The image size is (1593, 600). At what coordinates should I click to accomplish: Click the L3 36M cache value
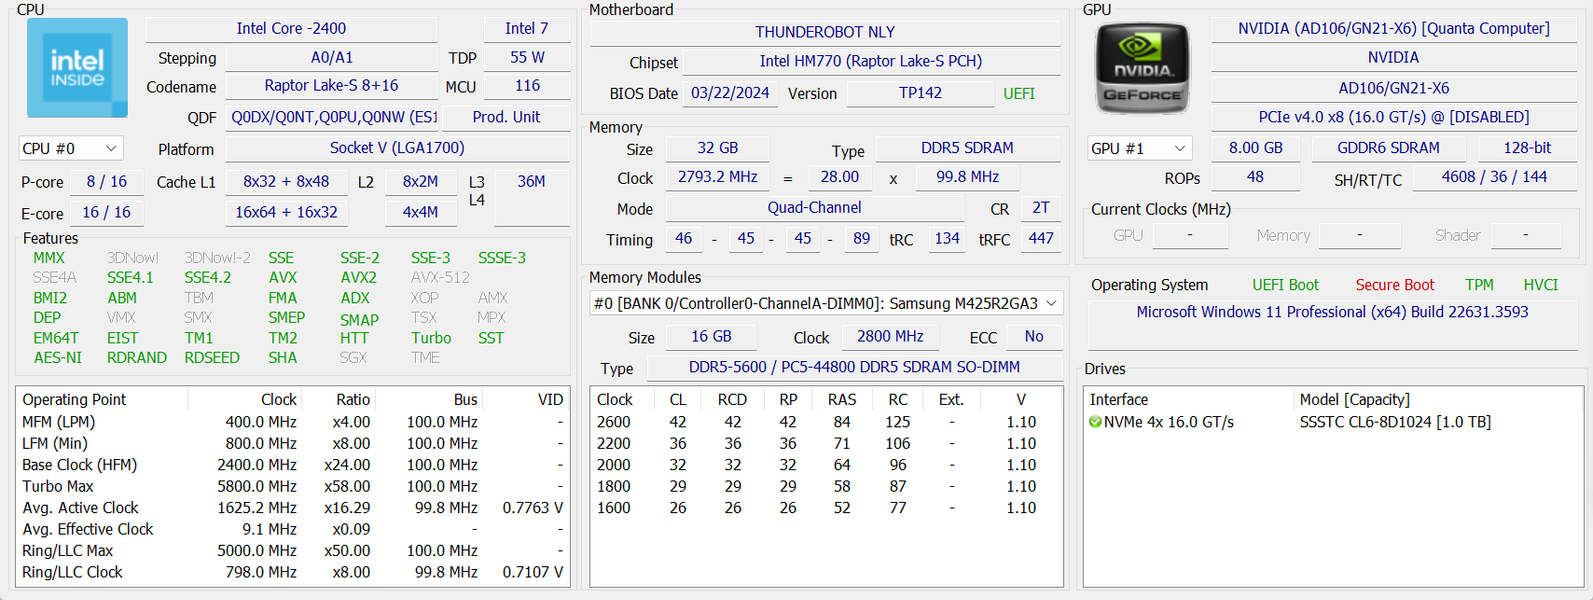click(x=531, y=198)
